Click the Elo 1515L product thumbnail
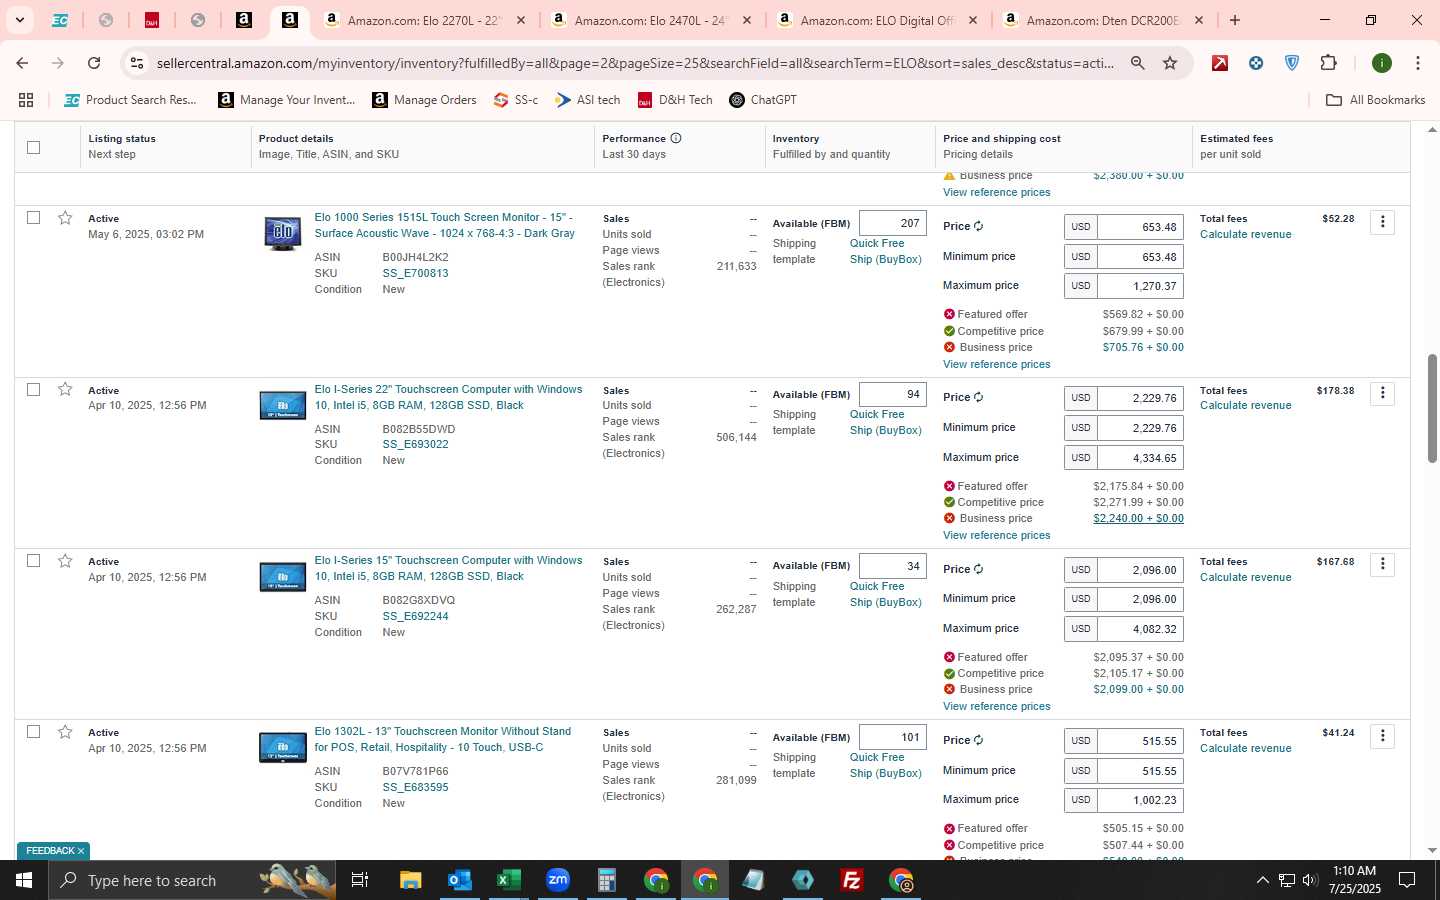Image resolution: width=1440 pixels, height=900 pixels. click(x=282, y=233)
